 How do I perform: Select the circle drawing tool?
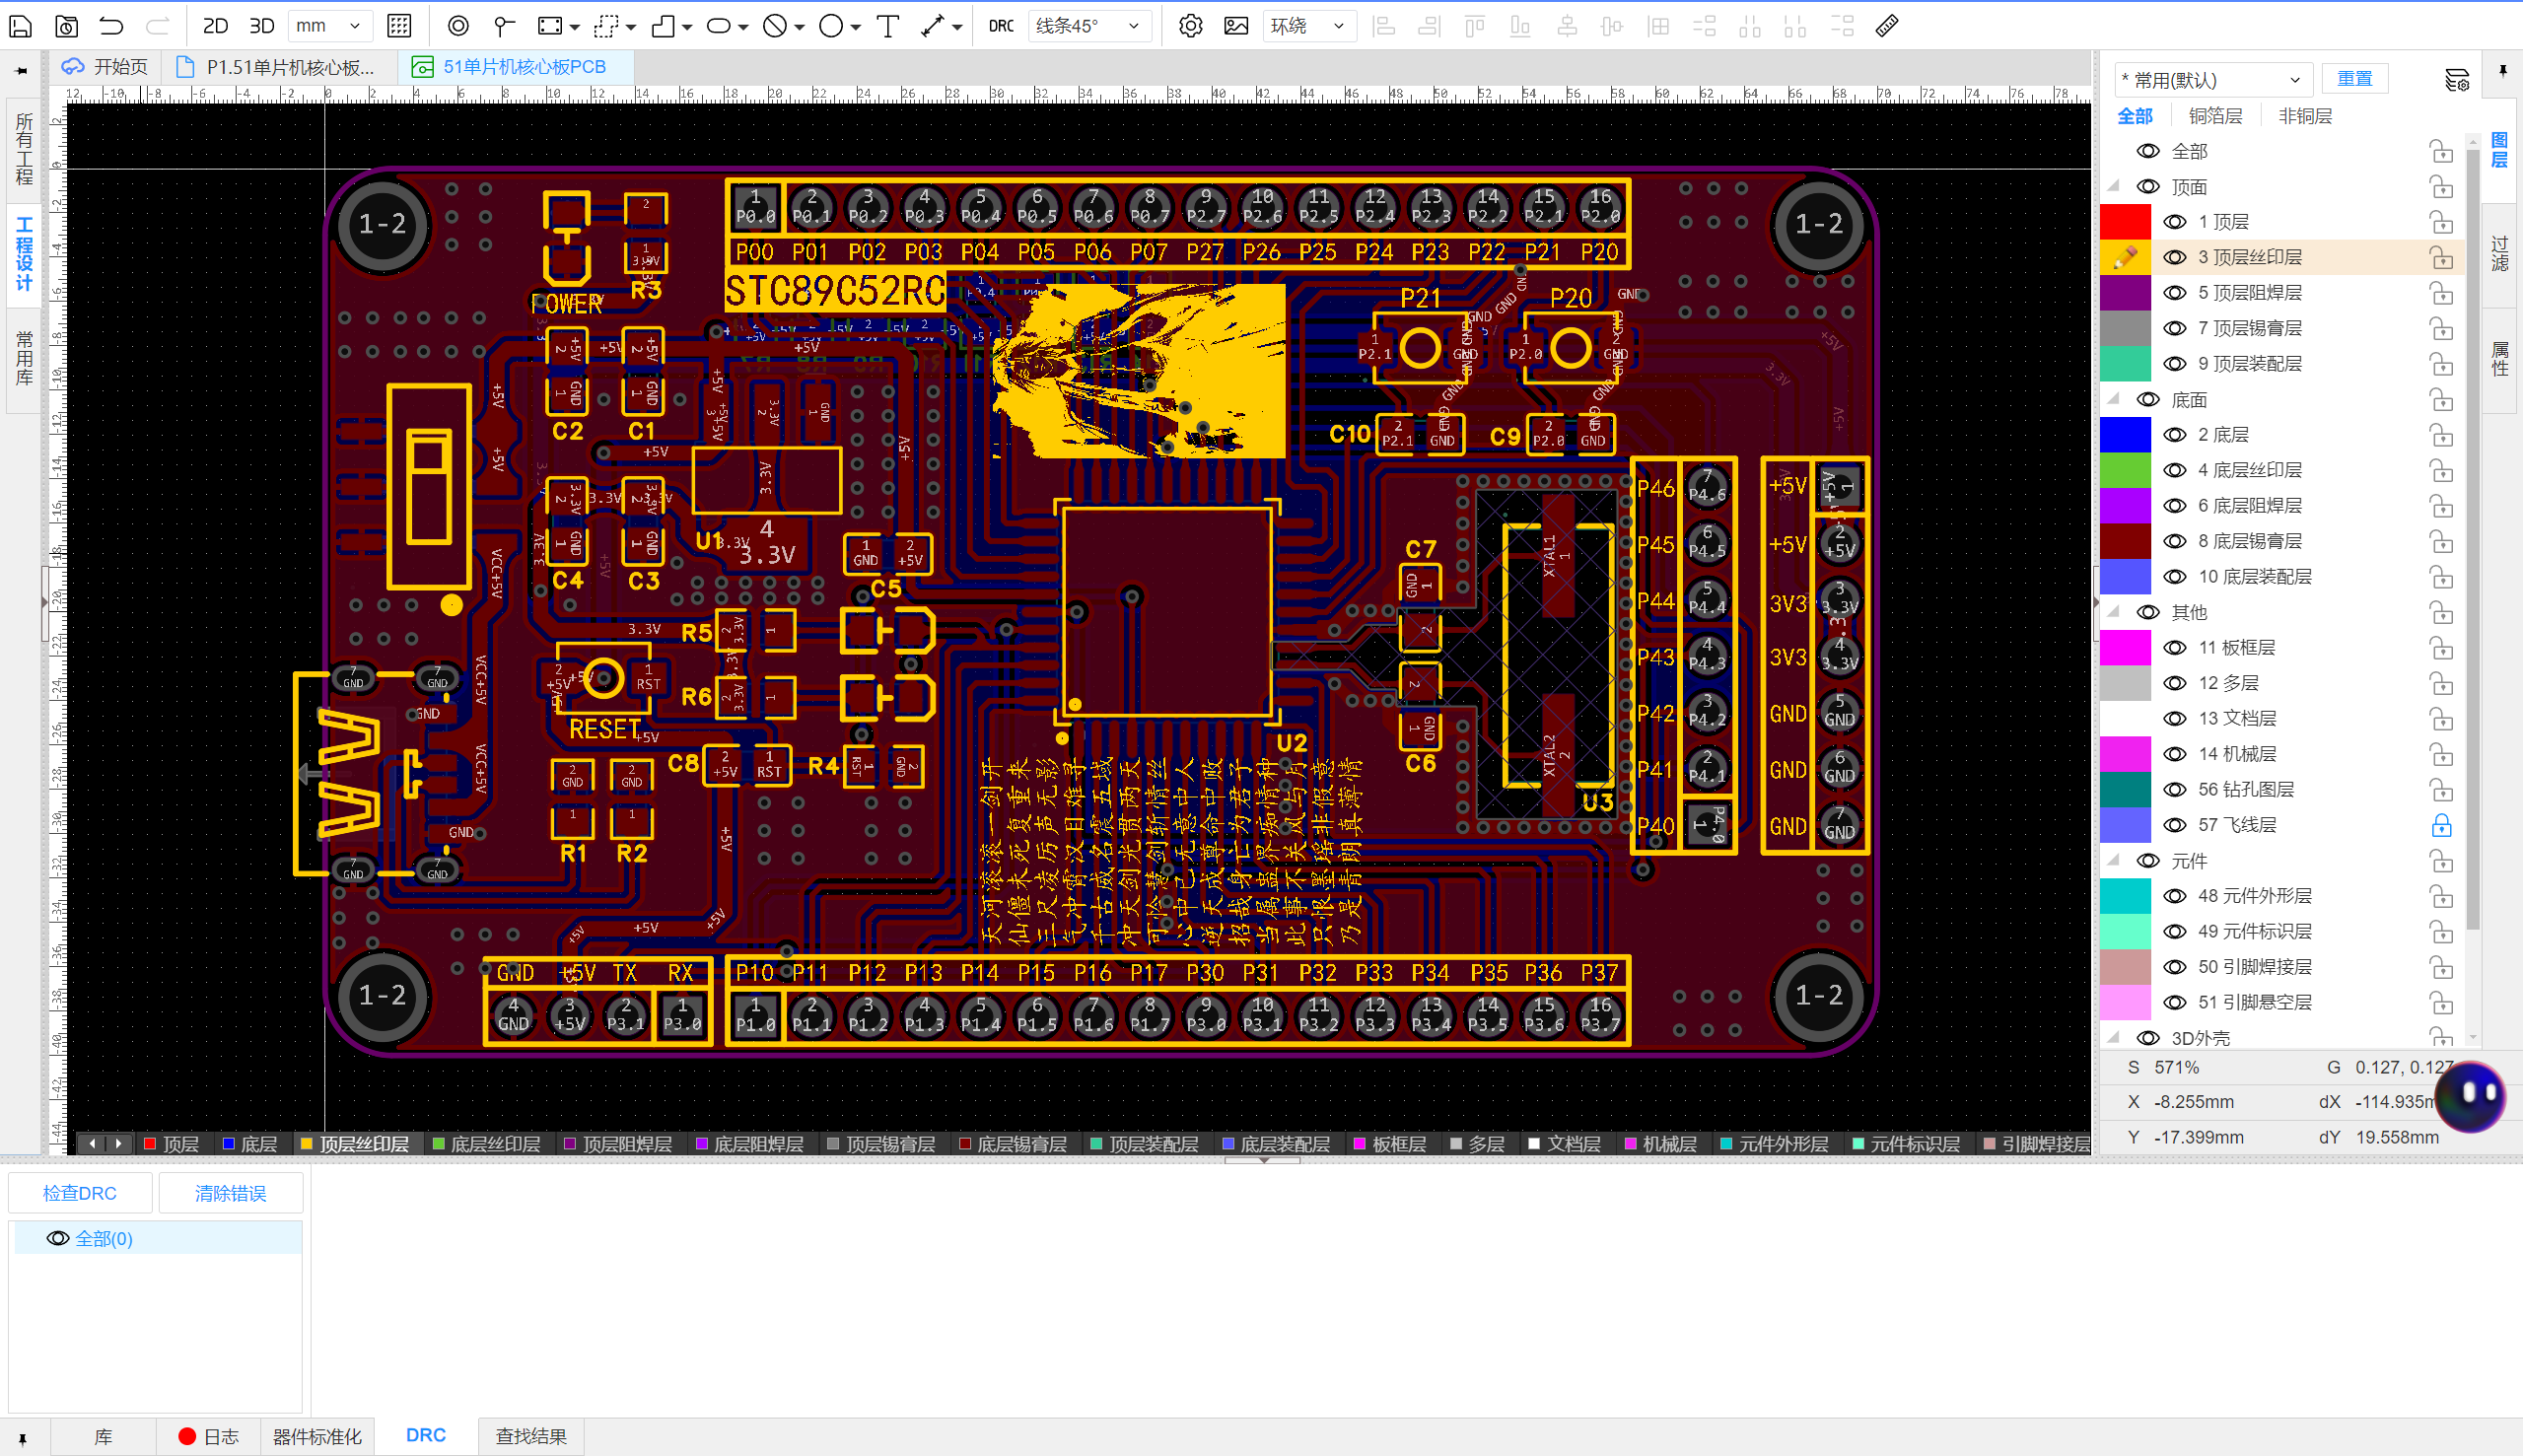coord(831,26)
